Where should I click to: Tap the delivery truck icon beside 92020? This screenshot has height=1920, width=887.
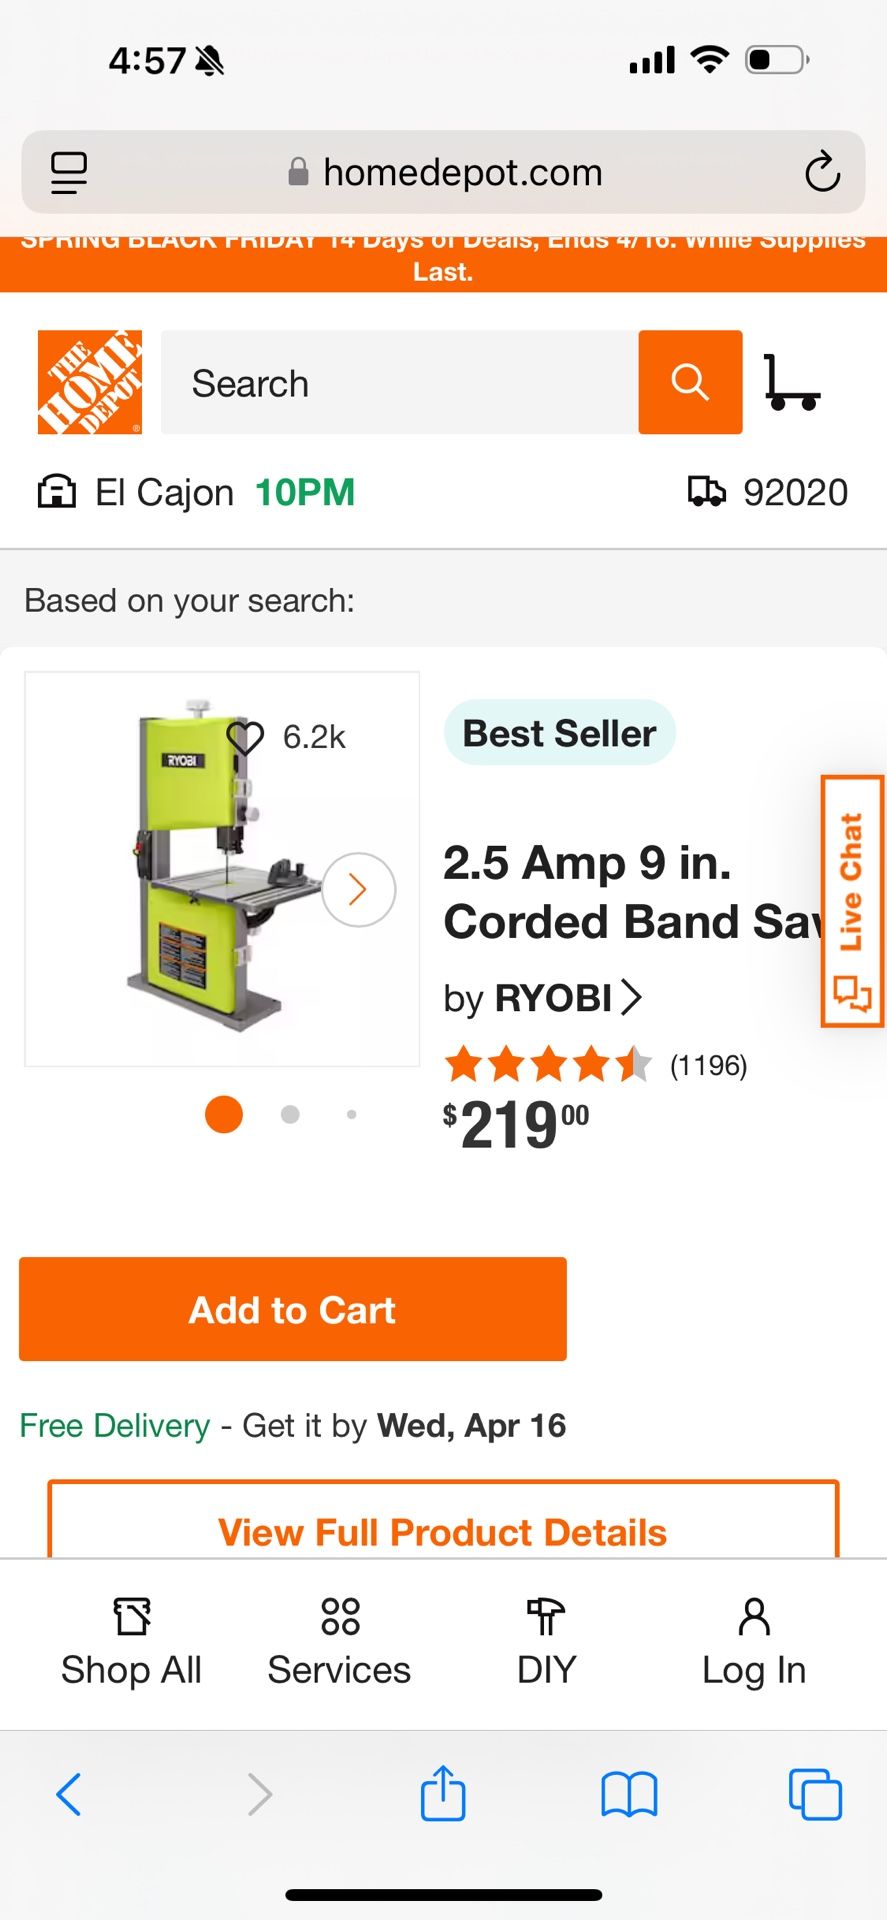point(708,491)
